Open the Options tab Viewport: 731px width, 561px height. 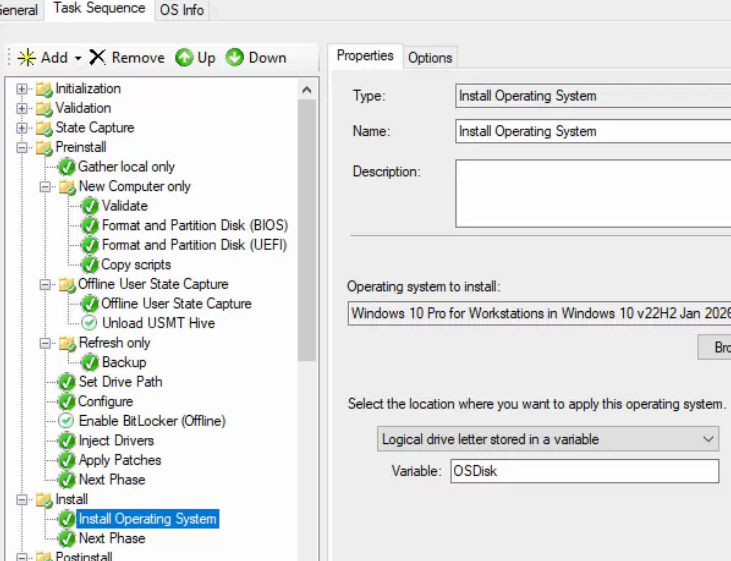click(x=430, y=58)
